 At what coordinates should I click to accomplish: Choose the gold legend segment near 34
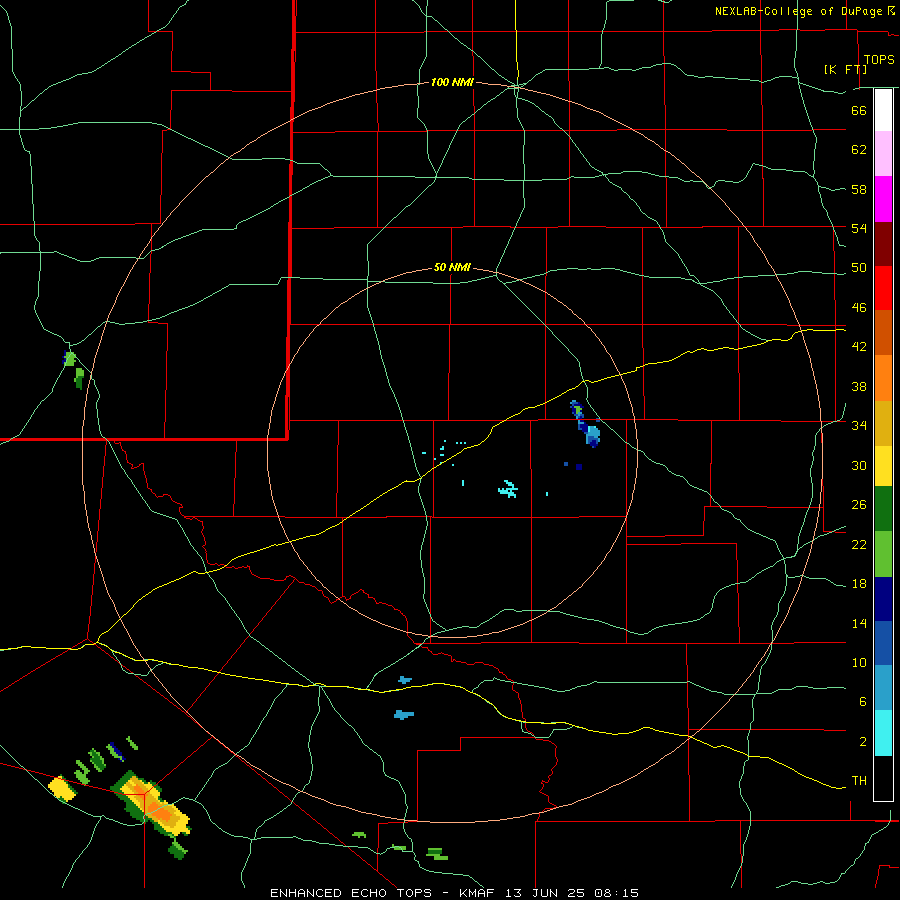pos(883,423)
